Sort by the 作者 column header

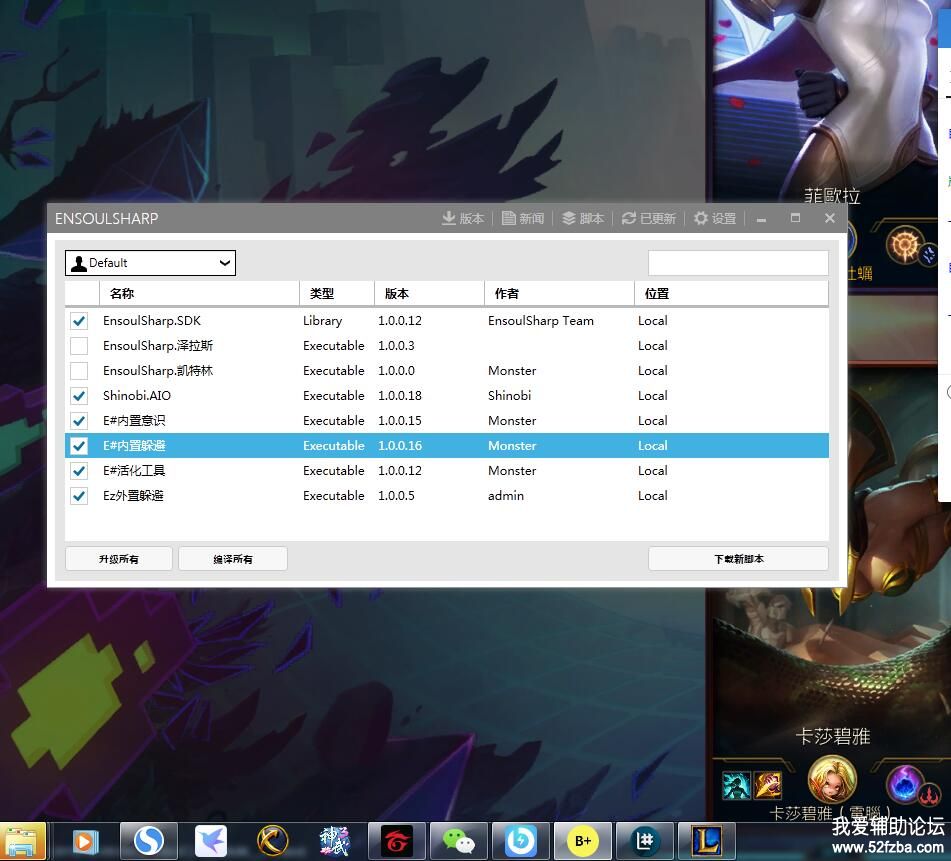click(559, 293)
